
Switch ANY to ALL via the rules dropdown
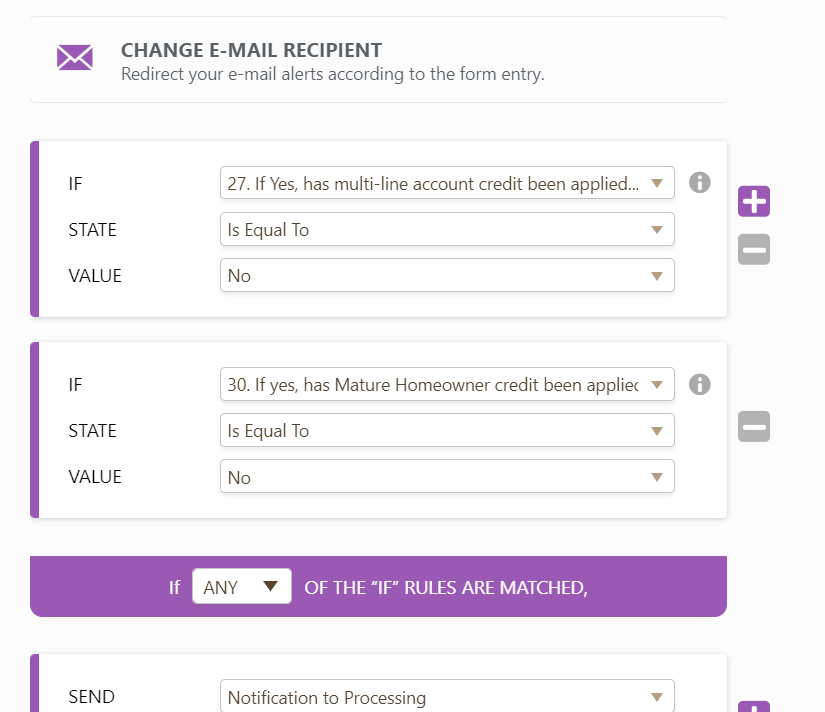pos(242,587)
